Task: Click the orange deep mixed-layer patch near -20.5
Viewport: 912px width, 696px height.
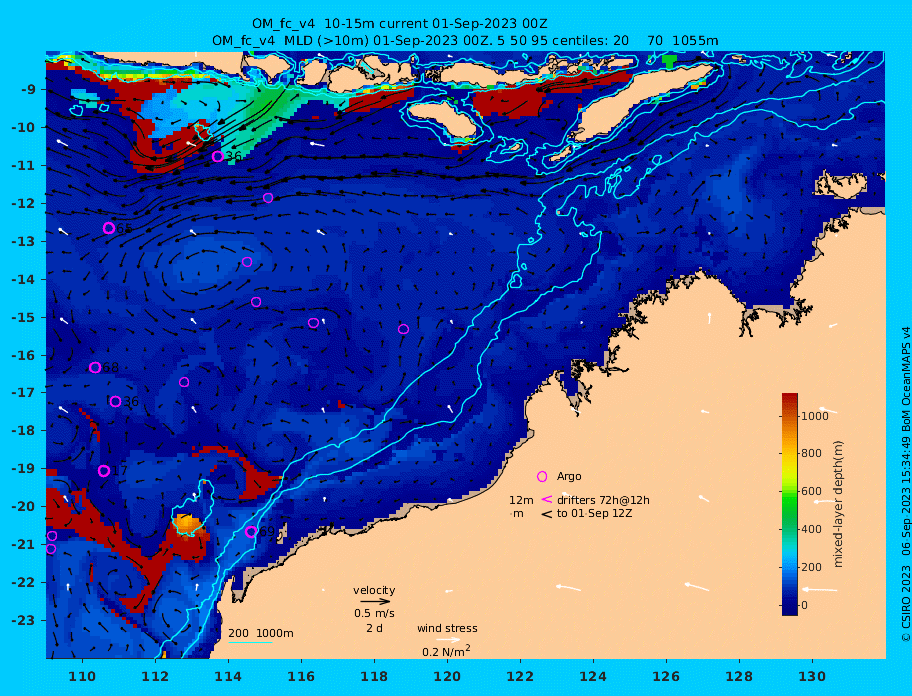Action: 188,524
